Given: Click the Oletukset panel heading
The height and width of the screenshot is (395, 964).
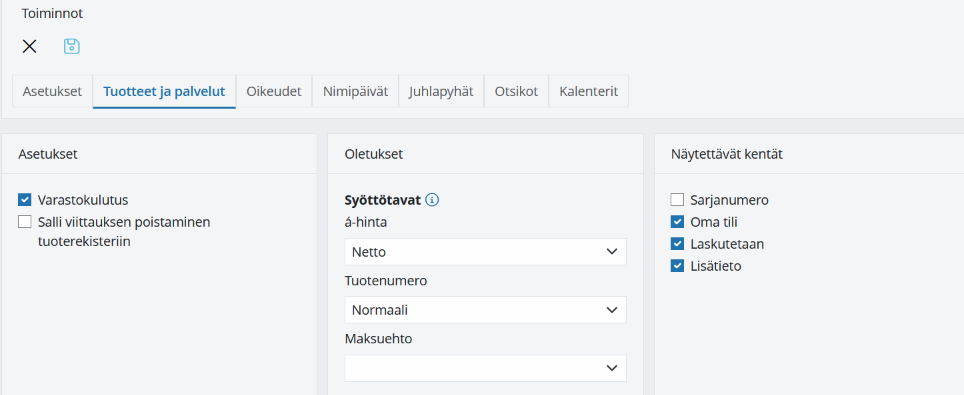Looking at the screenshot, I should (x=374, y=154).
